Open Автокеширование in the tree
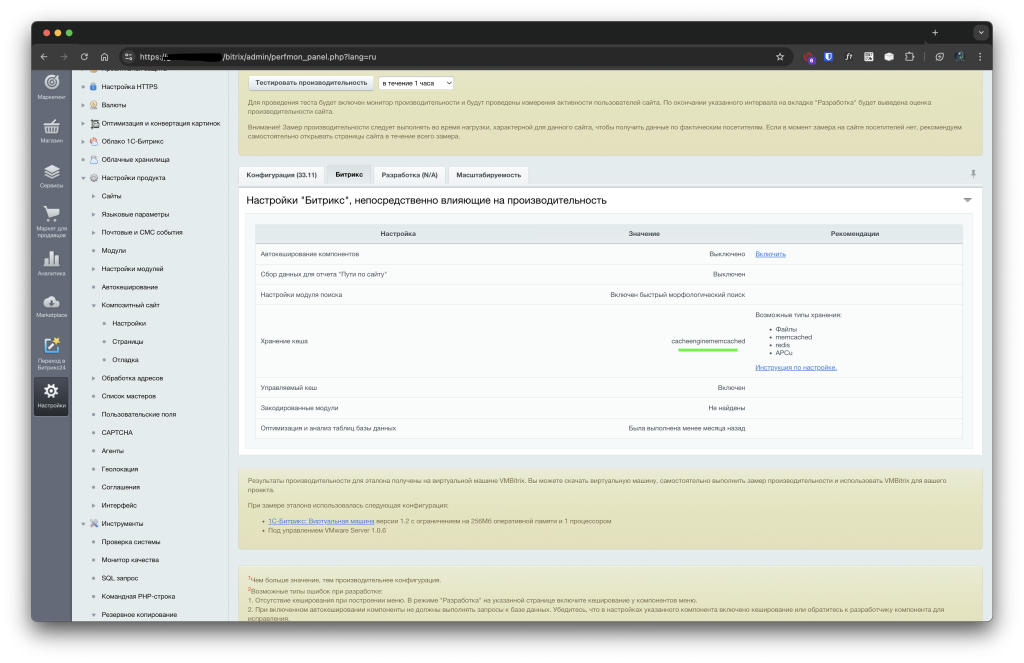This screenshot has height=663, width=1024. click(x=129, y=287)
